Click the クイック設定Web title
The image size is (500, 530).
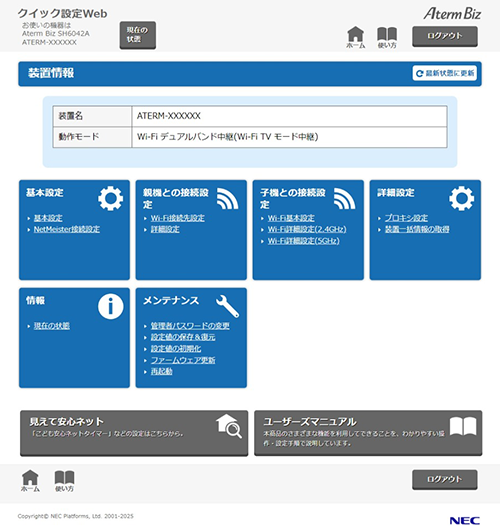pyautogui.click(x=63, y=14)
